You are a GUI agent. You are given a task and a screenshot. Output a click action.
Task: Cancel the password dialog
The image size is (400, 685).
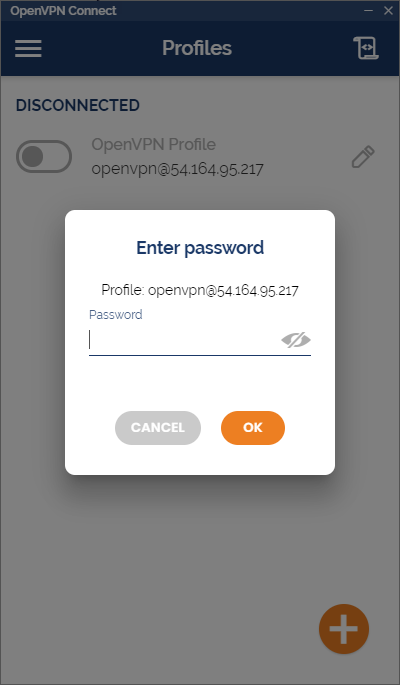(x=158, y=428)
